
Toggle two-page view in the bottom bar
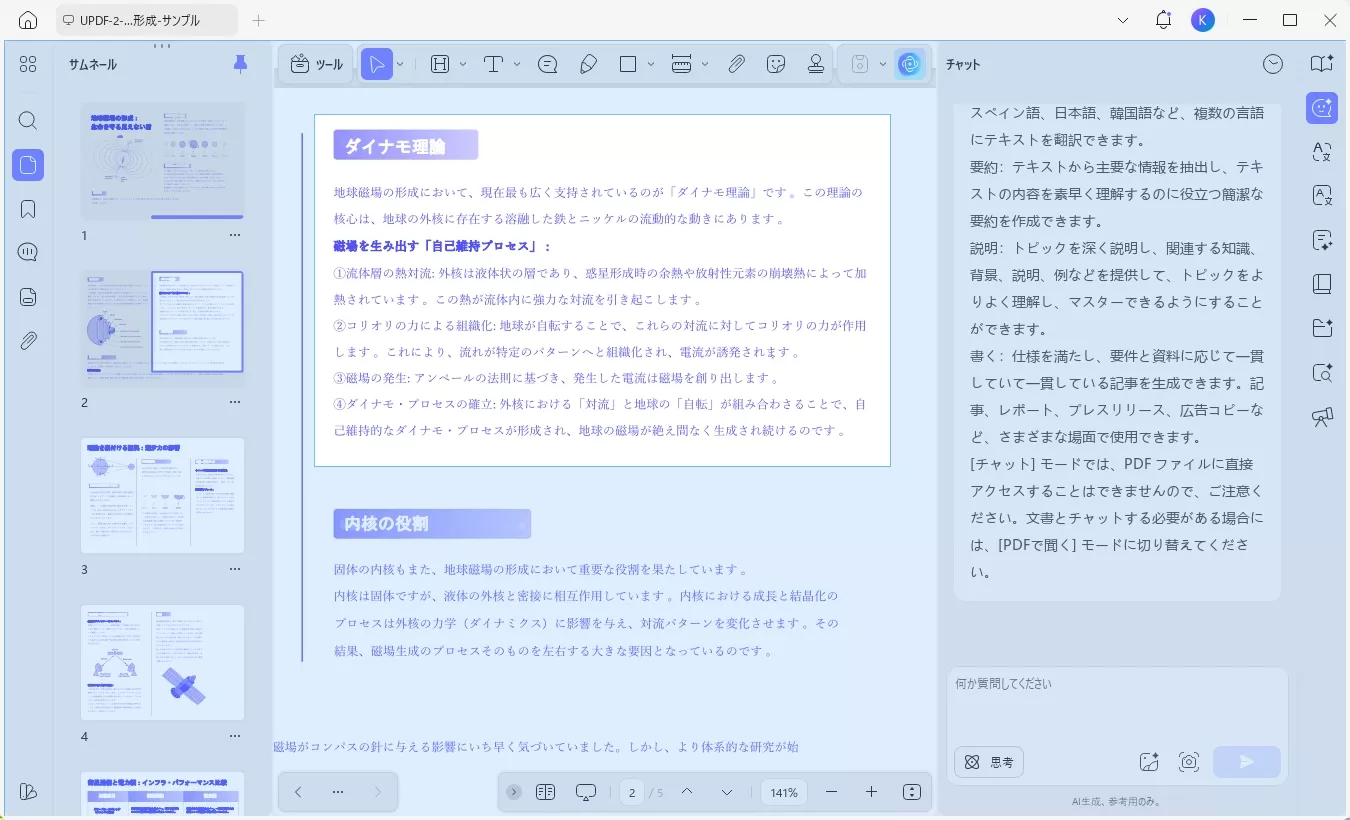pyautogui.click(x=546, y=791)
